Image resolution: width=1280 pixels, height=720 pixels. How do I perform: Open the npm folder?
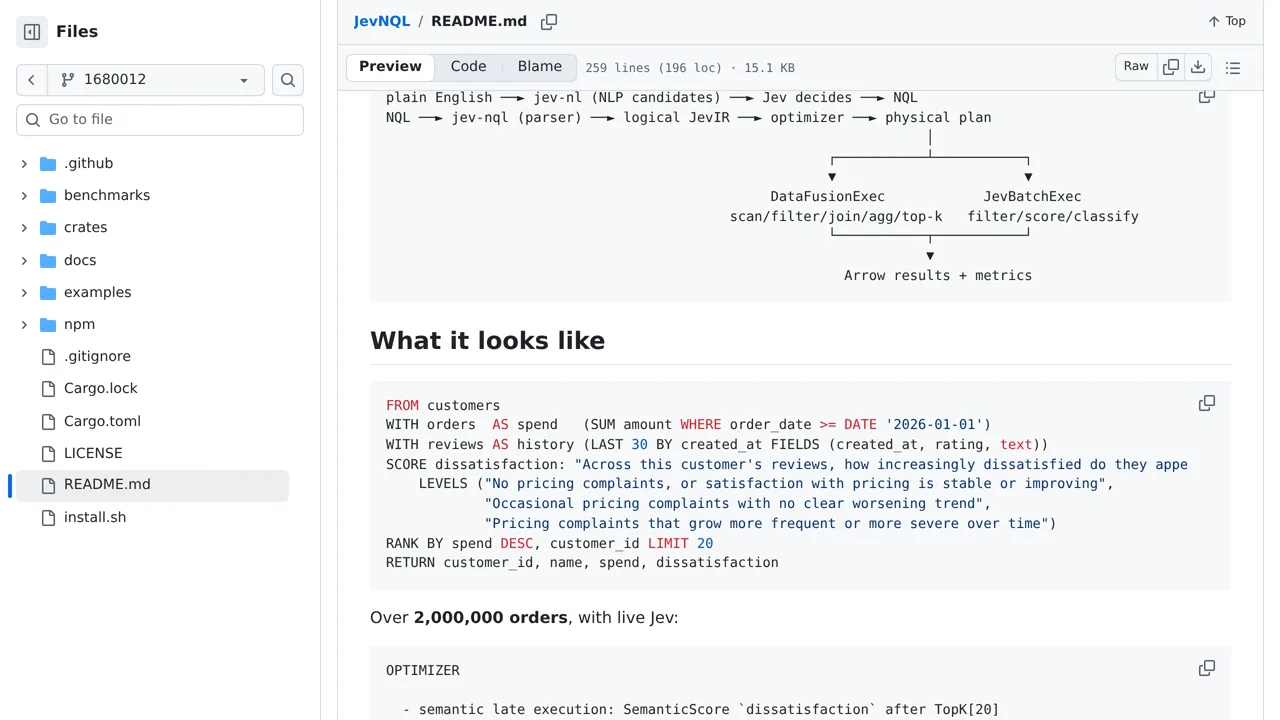pos(79,325)
